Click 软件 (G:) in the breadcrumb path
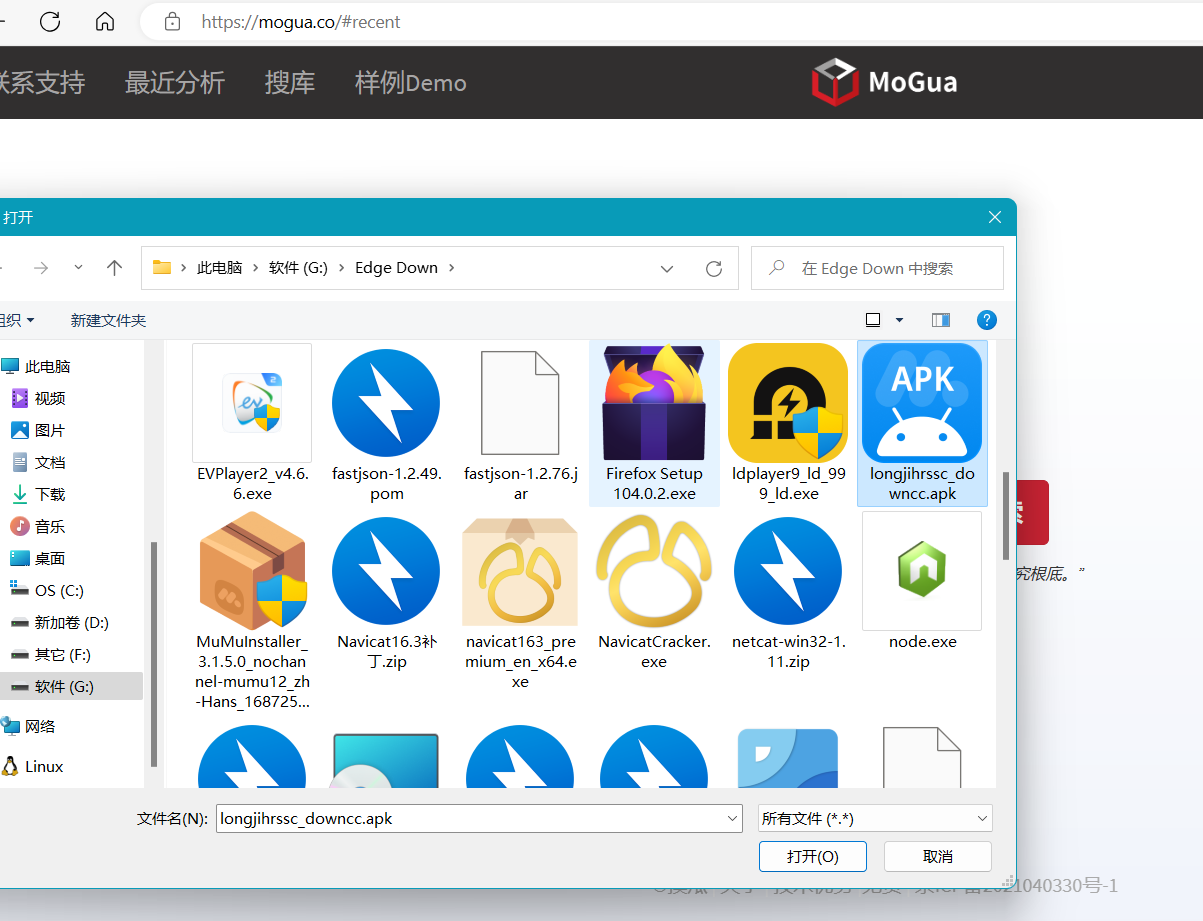Viewport: 1203px width, 921px height. coord(298,268)
